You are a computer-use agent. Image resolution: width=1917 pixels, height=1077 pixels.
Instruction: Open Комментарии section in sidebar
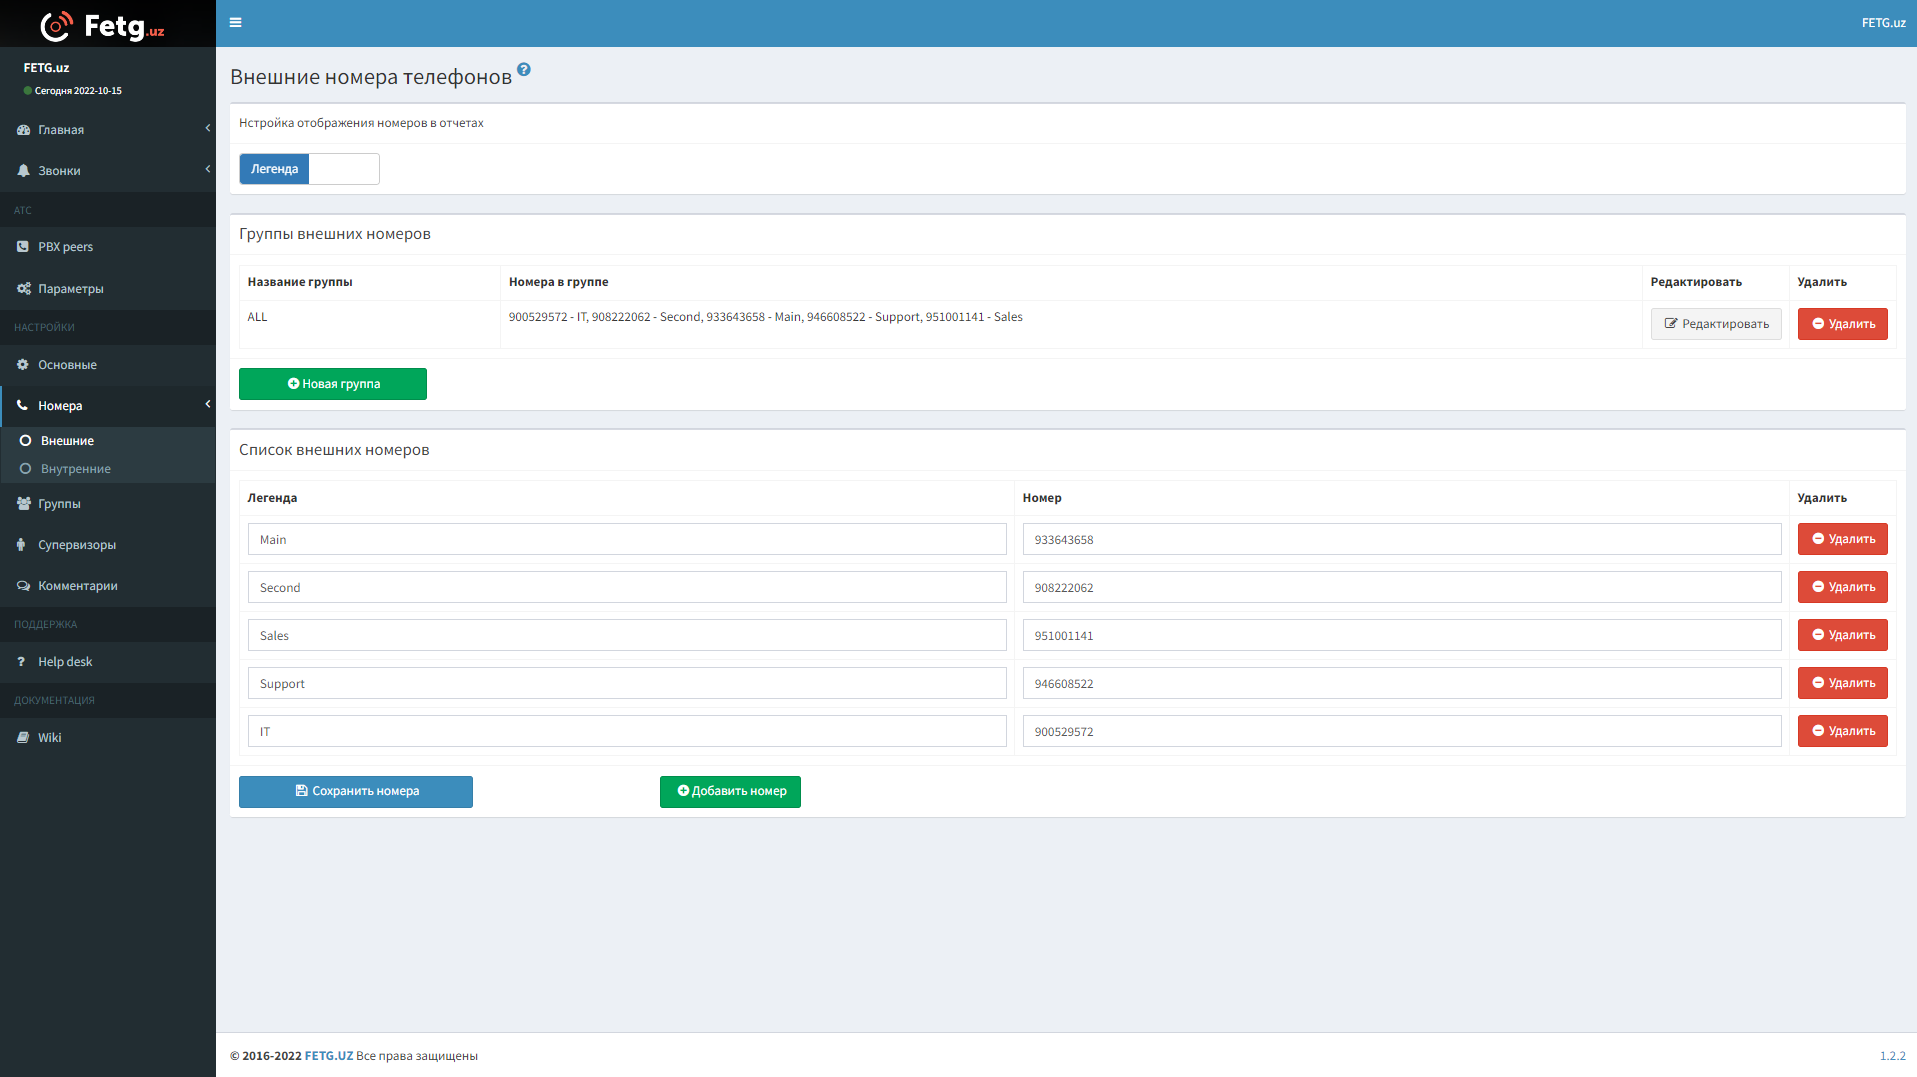[77, 586]
